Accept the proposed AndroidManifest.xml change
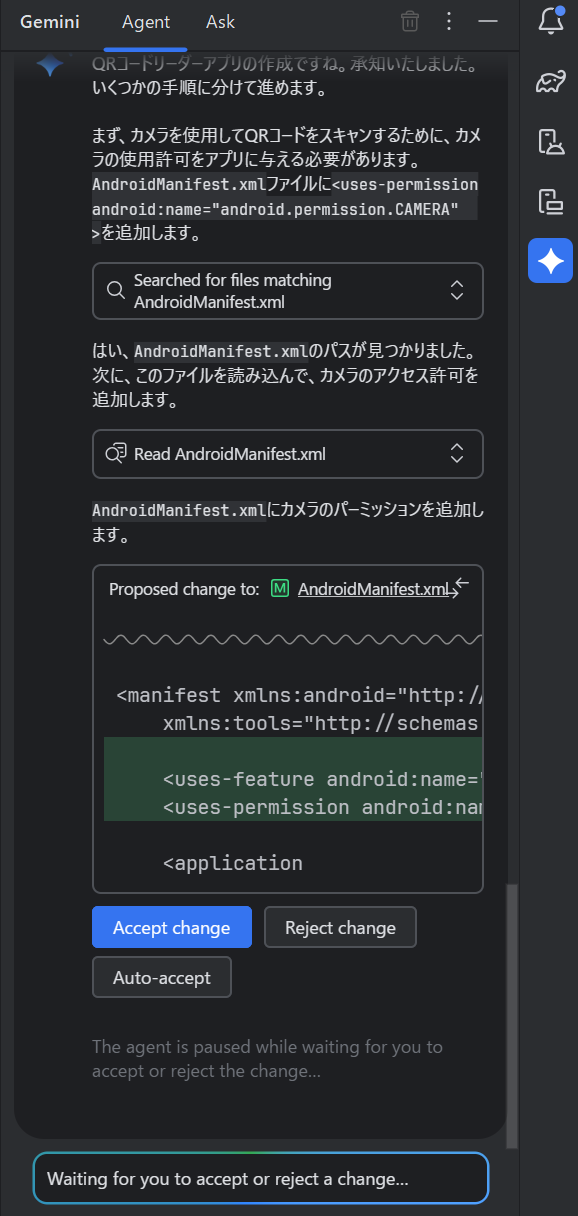578x1216 pixels. pos(171,927)
